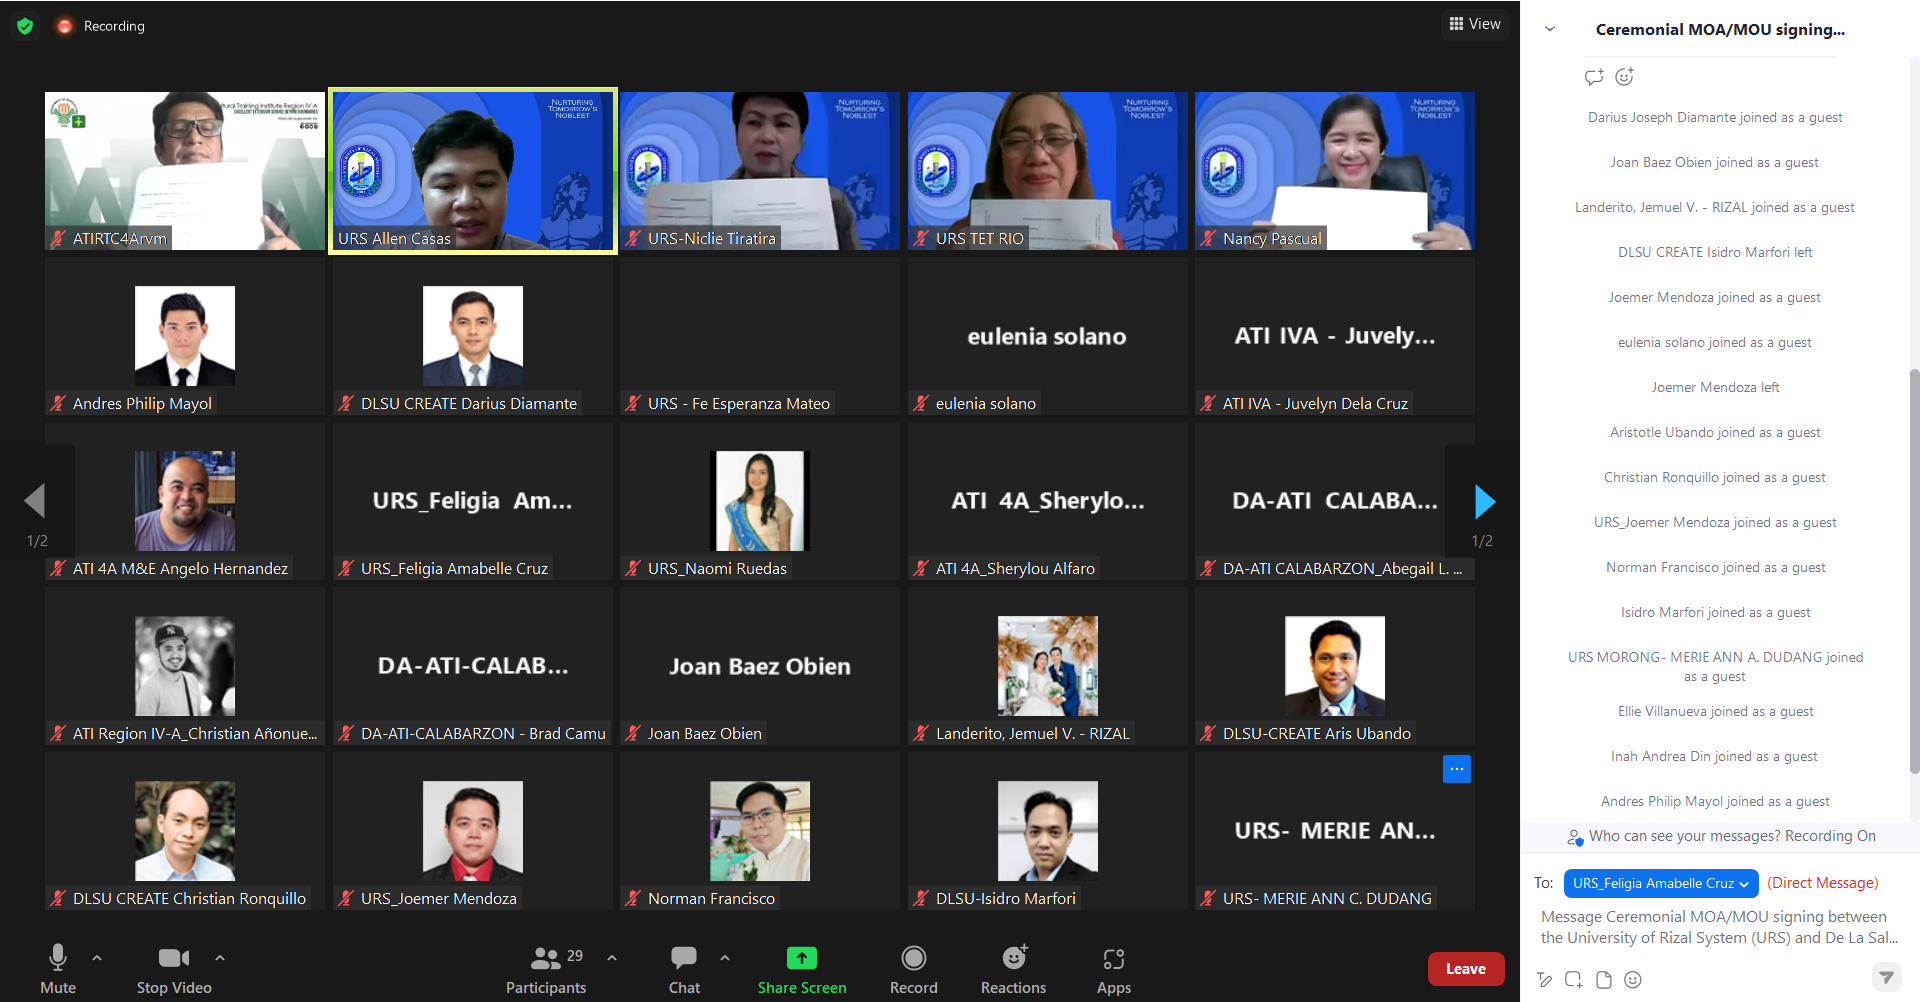This screenshot has height=1002, width=1920.
Task: Click the muted mic icon on Nancy Pascual
Action: tap(1208, 239)
